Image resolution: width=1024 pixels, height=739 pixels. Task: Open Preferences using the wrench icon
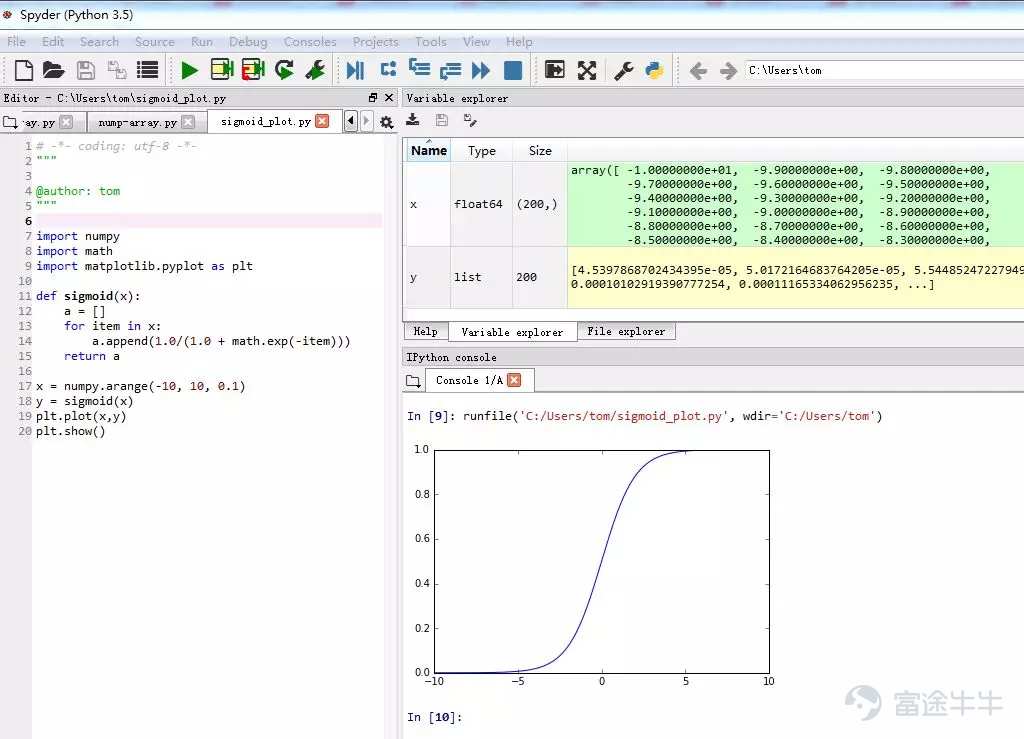[x=623, y=70]
